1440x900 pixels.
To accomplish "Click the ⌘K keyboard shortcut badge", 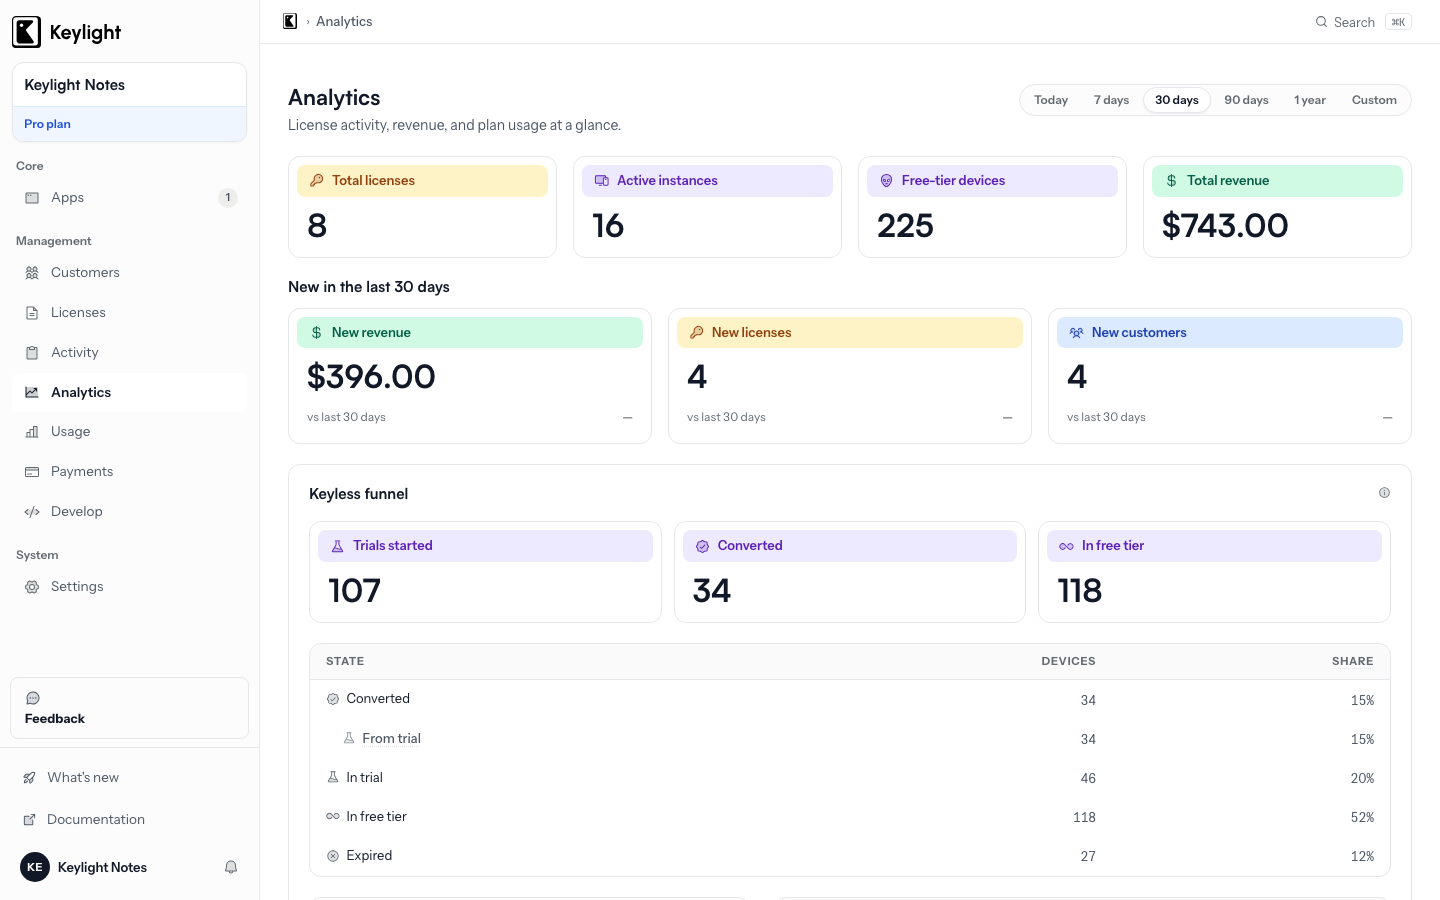I will click(1398, 22).
